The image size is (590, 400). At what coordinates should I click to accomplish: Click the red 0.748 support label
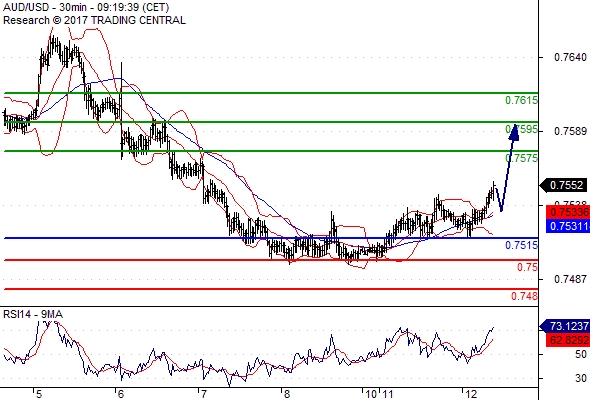point(524,296)
